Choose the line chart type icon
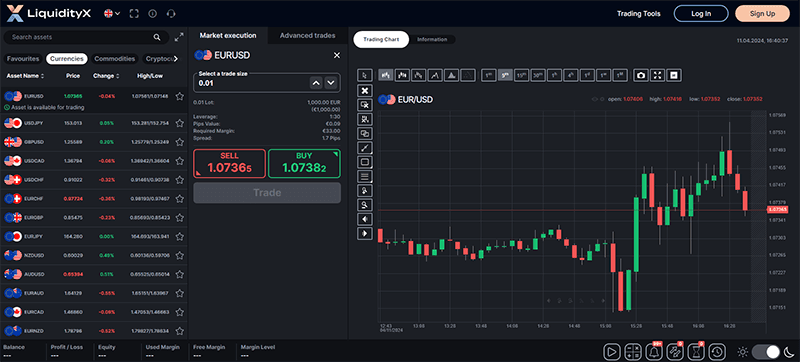 coord(435,75)
